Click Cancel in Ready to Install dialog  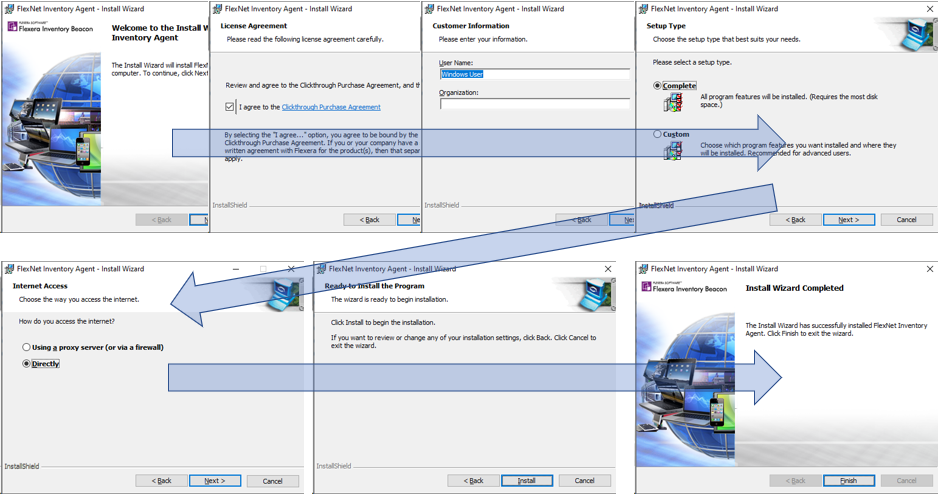(x=585, y=481)
